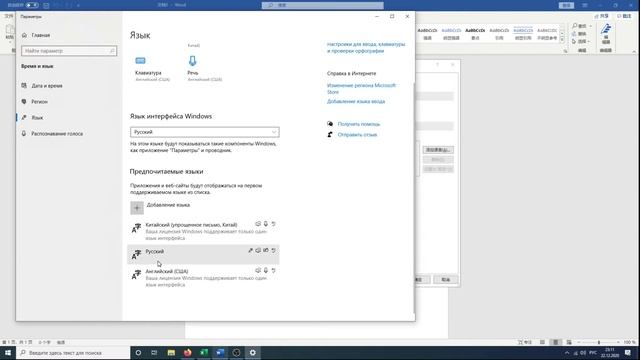Expand the Windows interface language dropdown Русский

click(x=204, y=132)
